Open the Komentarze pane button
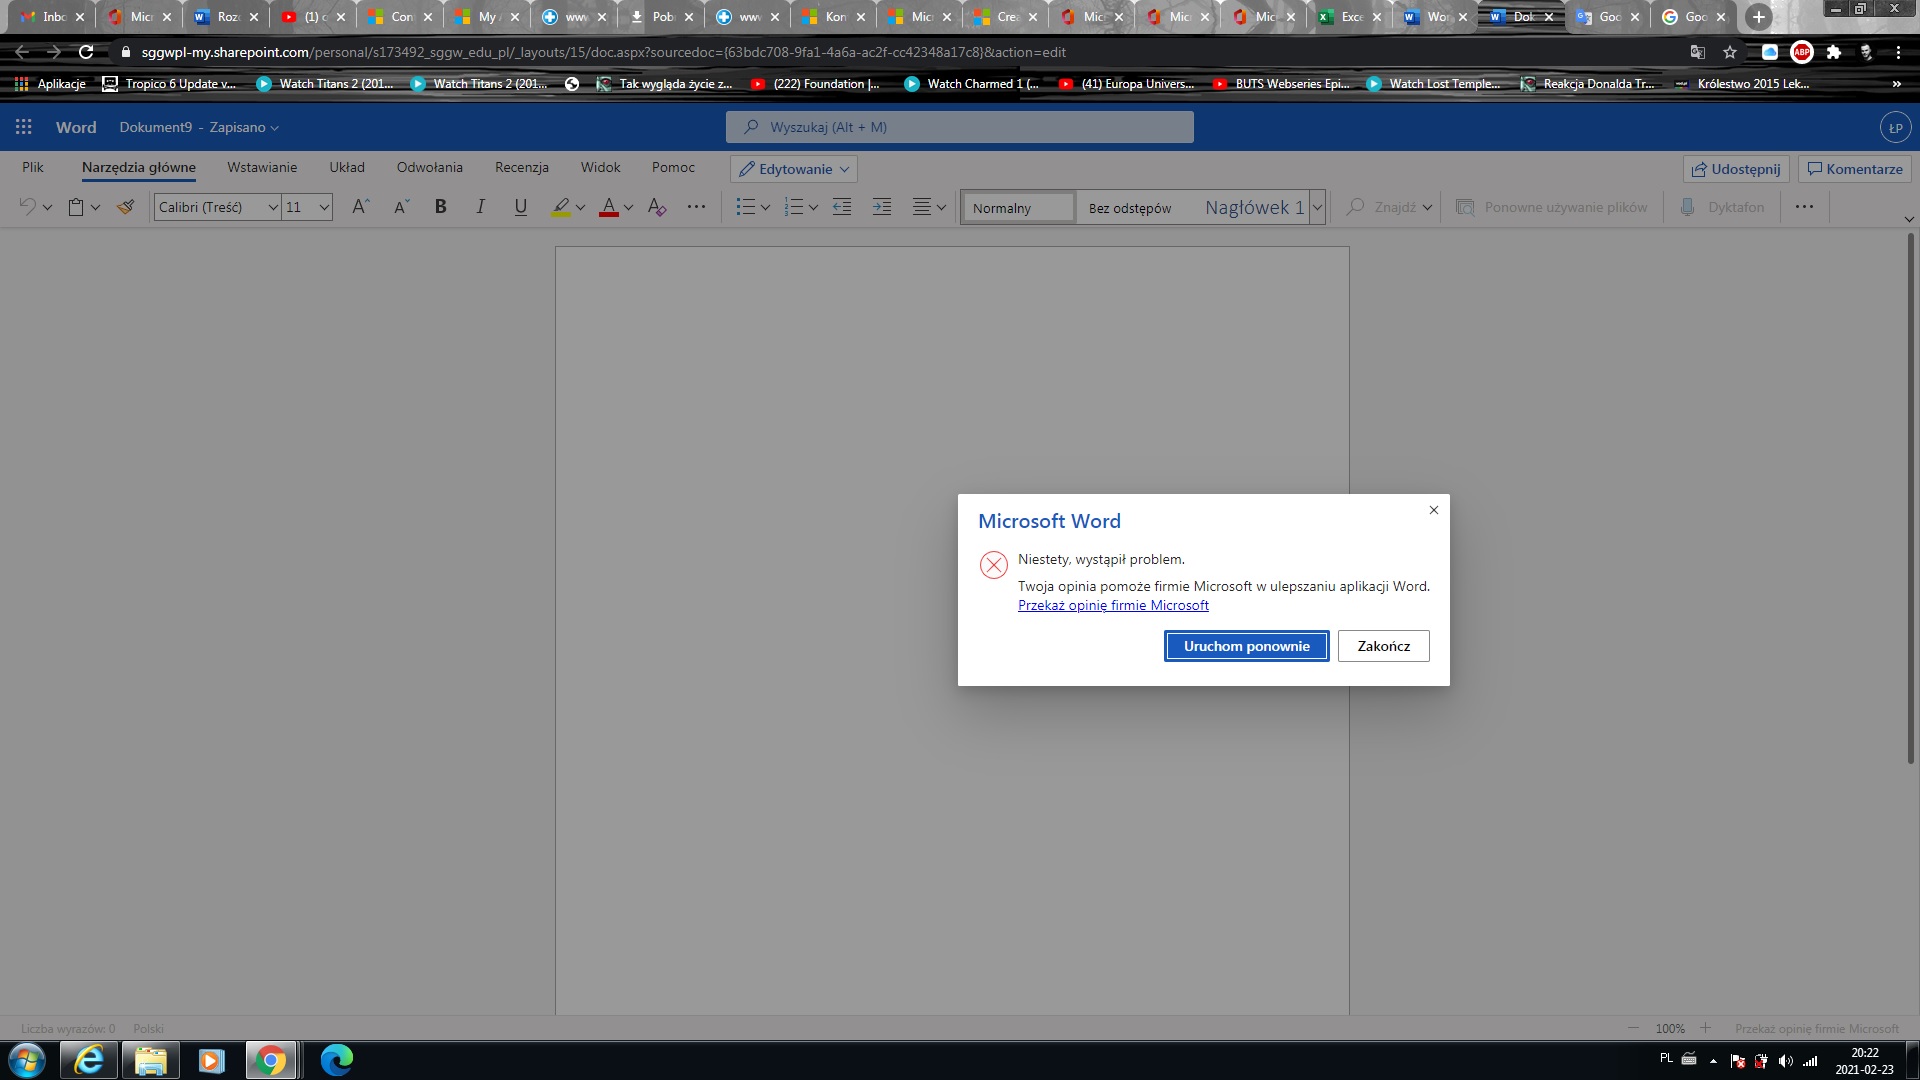This screenshot has width=1920, height=1080. tap(1855, 169)
